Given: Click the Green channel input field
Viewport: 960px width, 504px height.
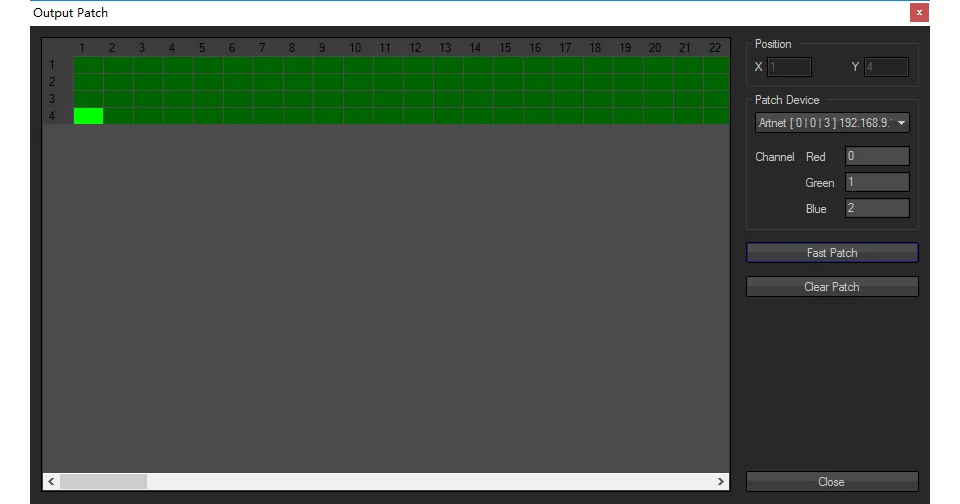Looking at the screenshot, I should pyautogui.click(x=877, y=182).
